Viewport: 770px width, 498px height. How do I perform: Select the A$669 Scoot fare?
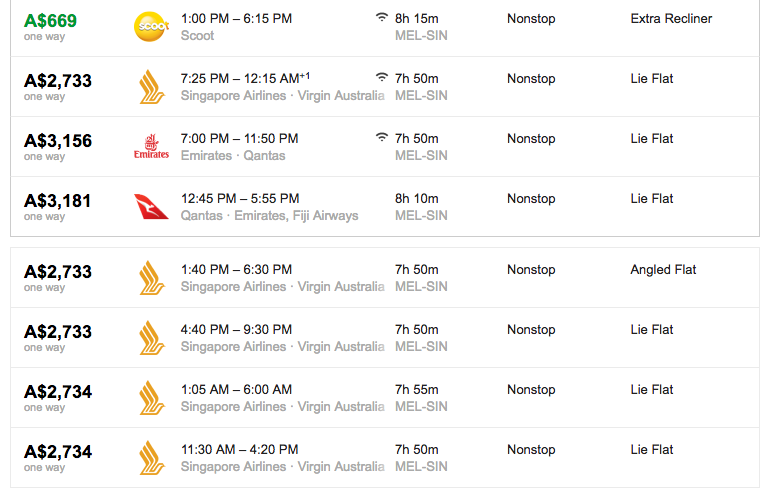51,21
